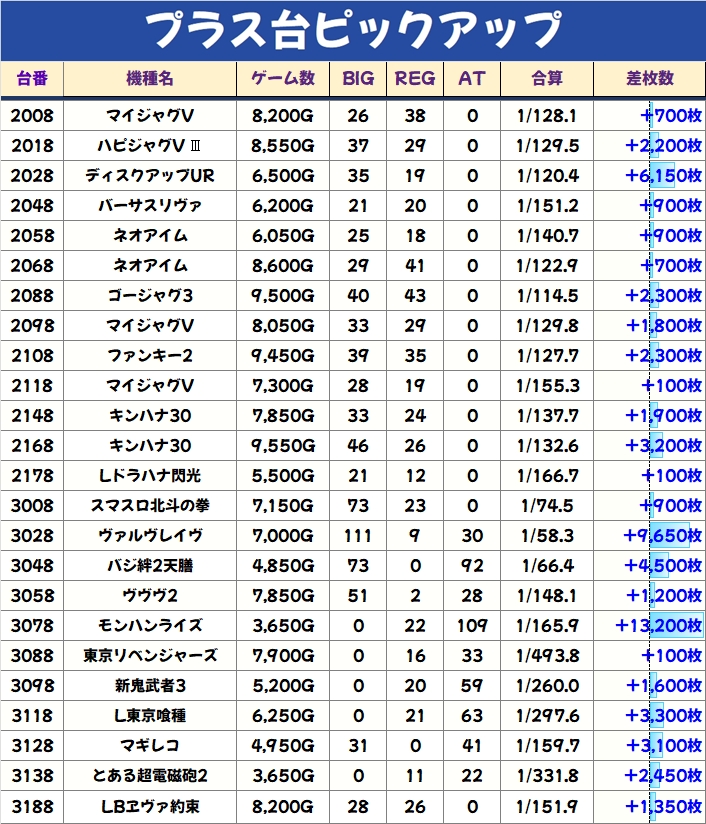Select the 東京リベンジャーズ row name
The width and height of the screenshot is (706, 824).
point(150,656)
